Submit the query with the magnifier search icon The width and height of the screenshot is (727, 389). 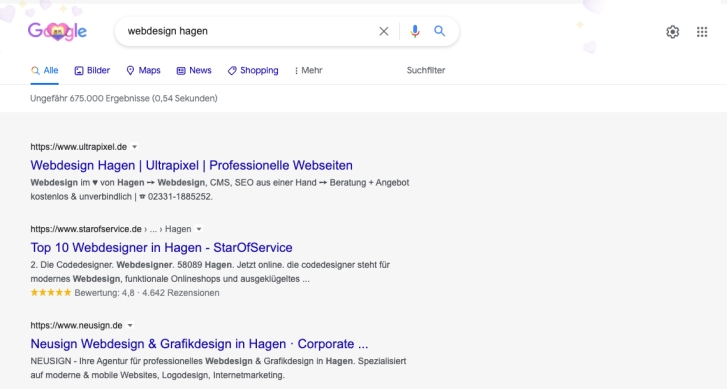(440, 31)
